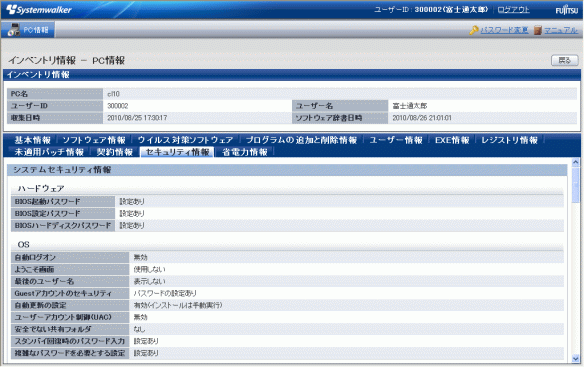
Task: Switch to the 基本情報 tab
Action: click(x=32, y=140)
